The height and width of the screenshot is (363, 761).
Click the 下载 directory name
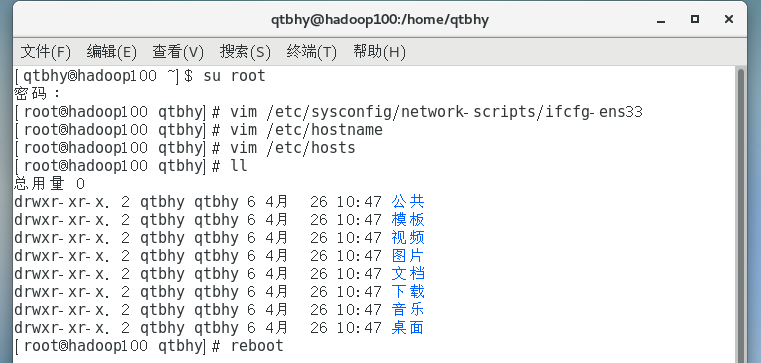click(x=408, y=292)
